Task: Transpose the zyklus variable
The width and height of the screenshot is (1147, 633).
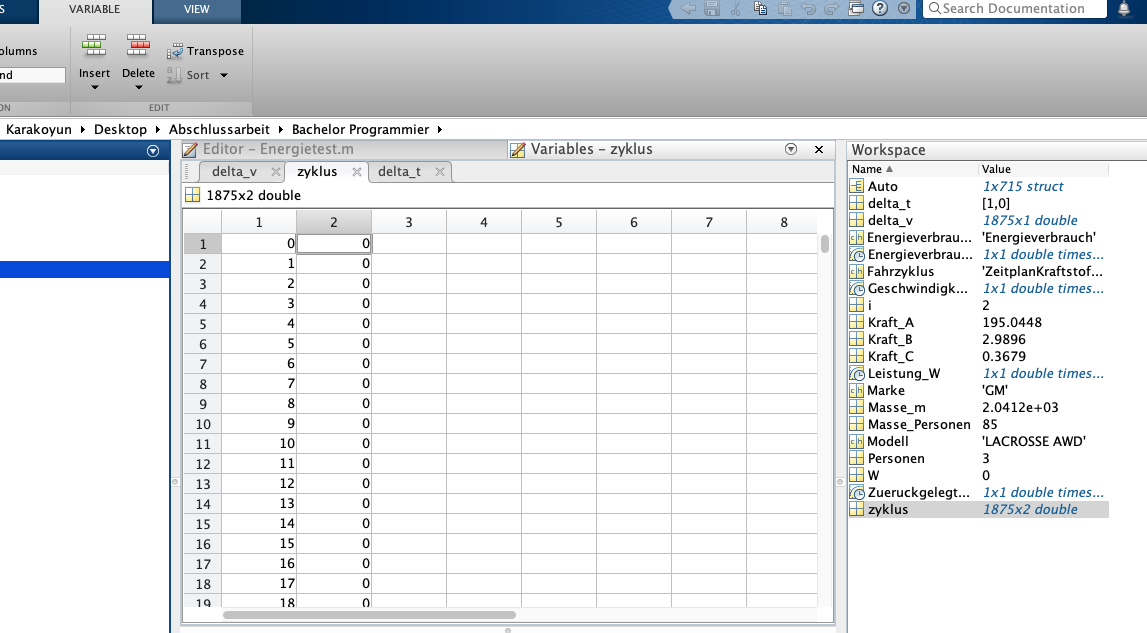Action: (x=206, y=51)
